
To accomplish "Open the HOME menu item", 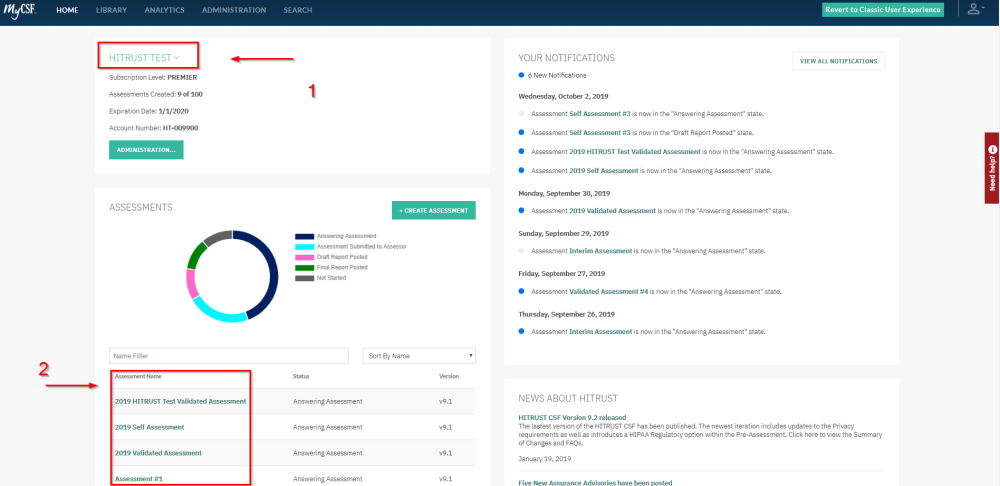I will 68,10.
